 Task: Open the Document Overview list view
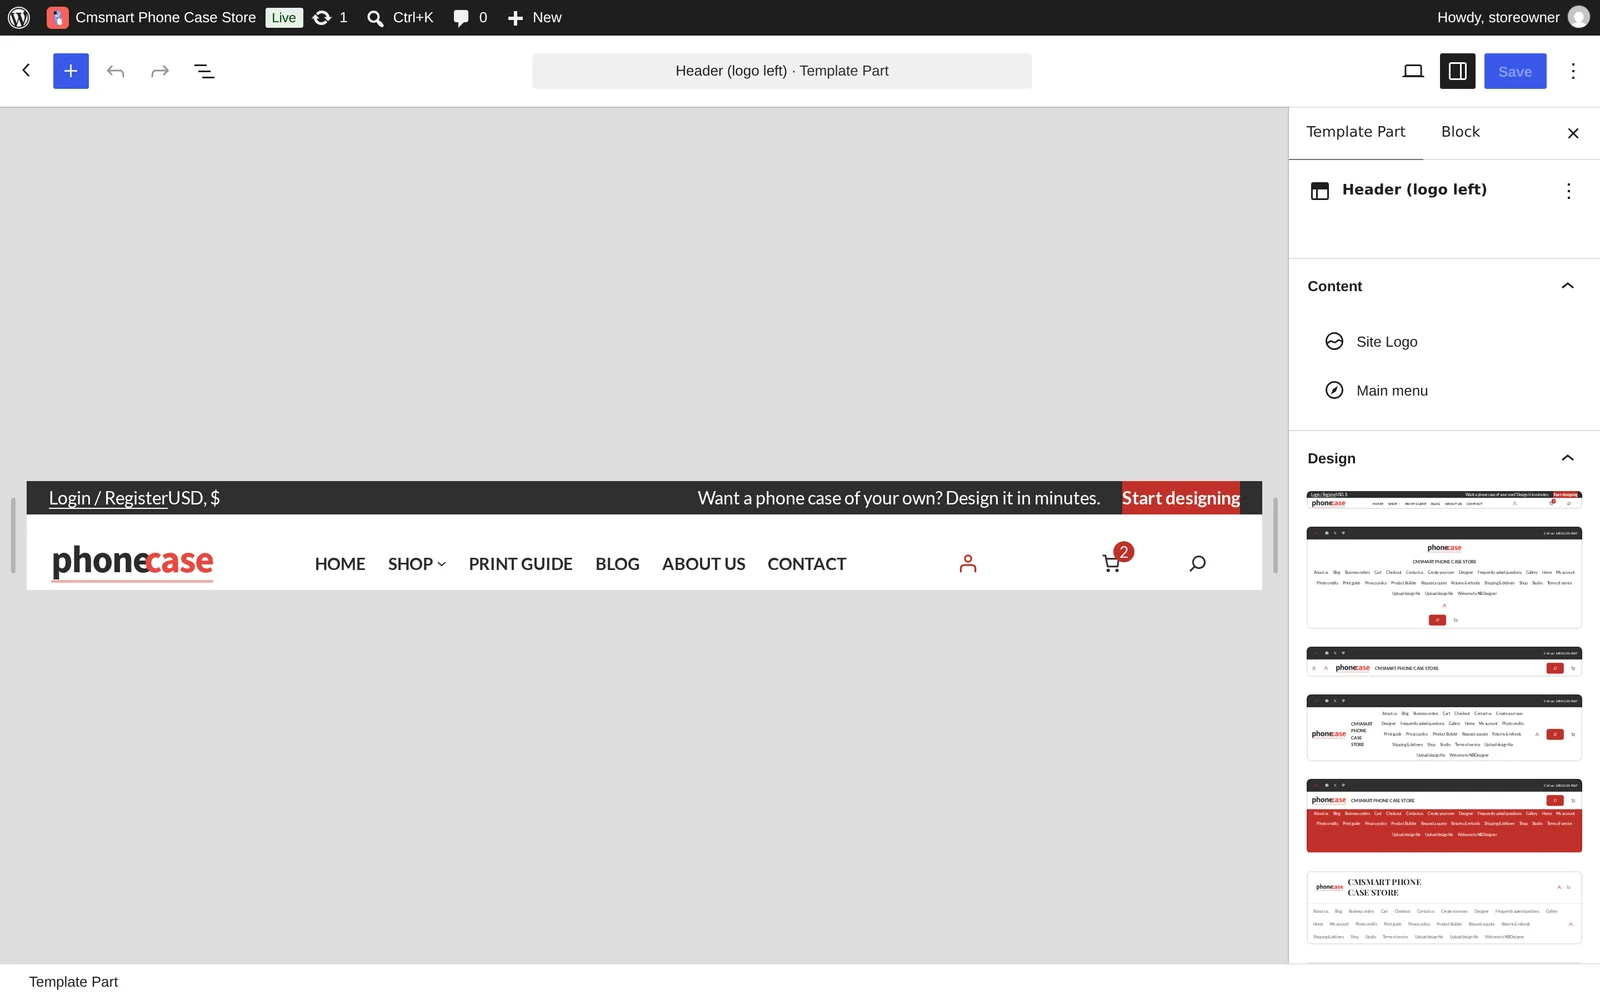click(204, 71)
